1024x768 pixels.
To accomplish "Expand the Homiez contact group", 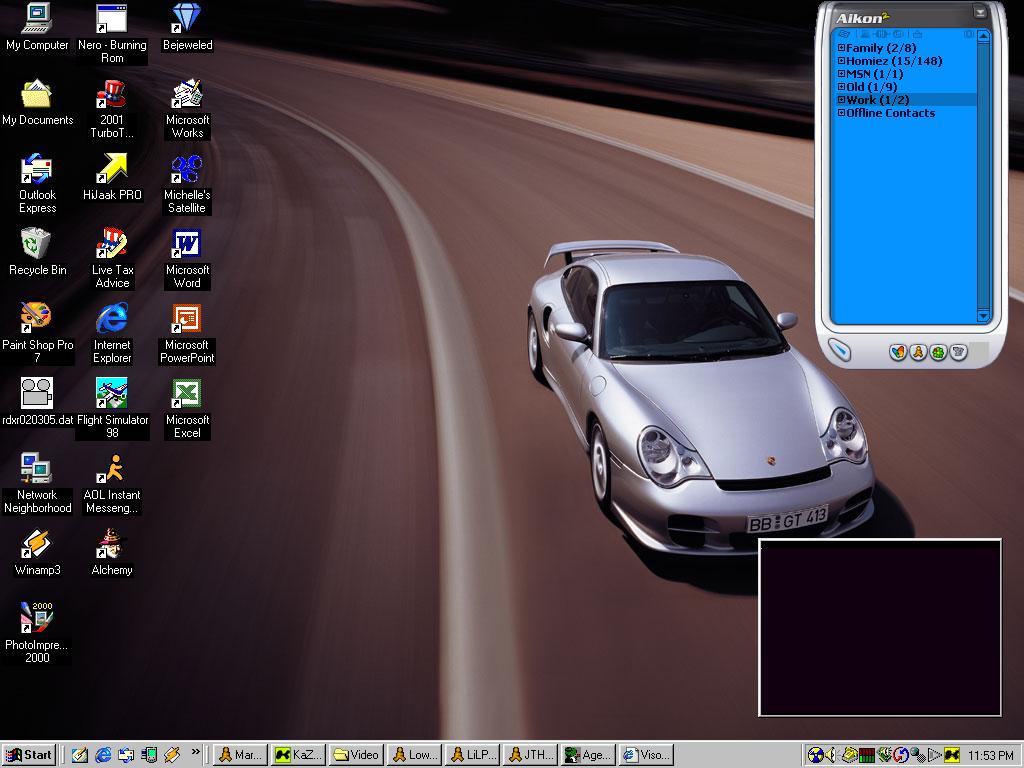I will pyautogui.click(x=842, y=61).
